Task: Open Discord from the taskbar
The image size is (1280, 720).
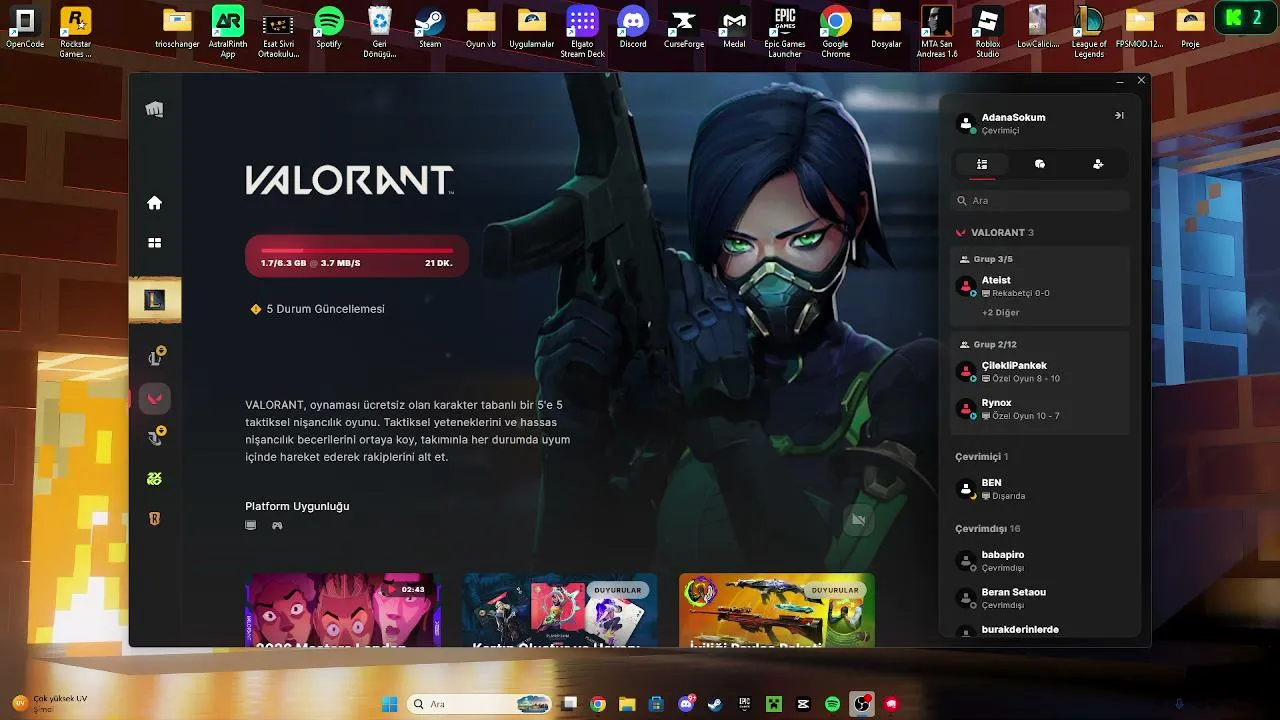Action: pos(686,704)
